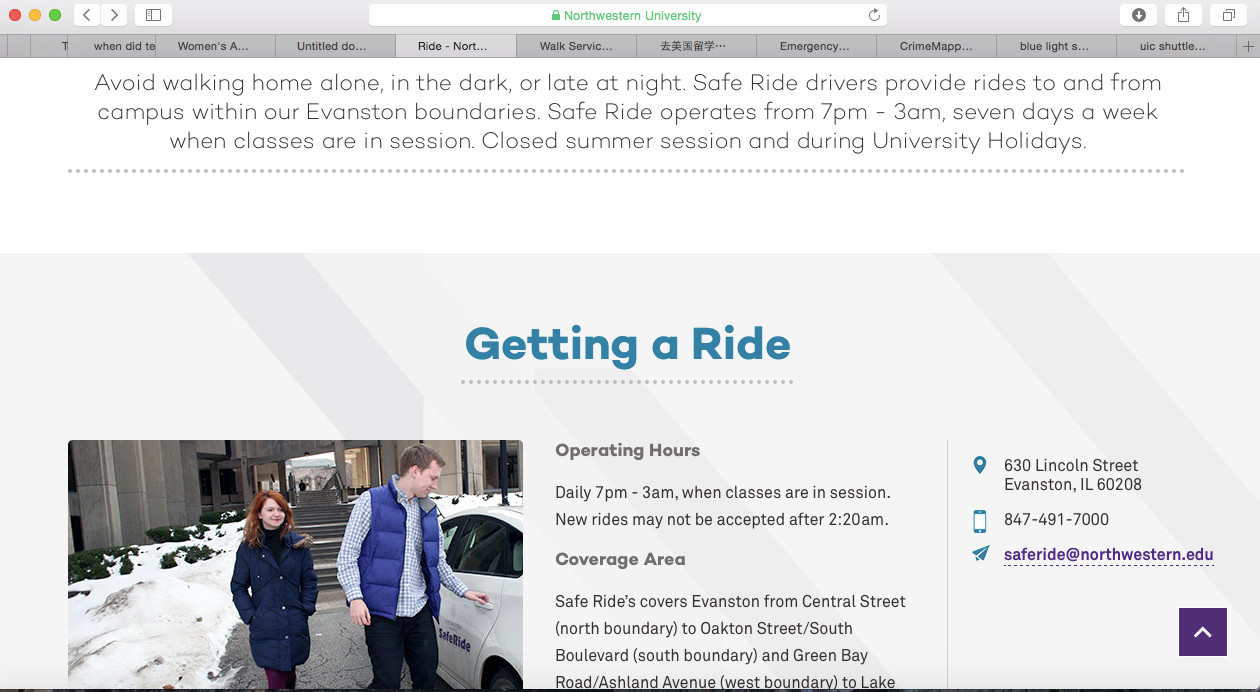The image size is (1260, 692).
Task: Click the Coverage Area heading
Action: [620, 559]
